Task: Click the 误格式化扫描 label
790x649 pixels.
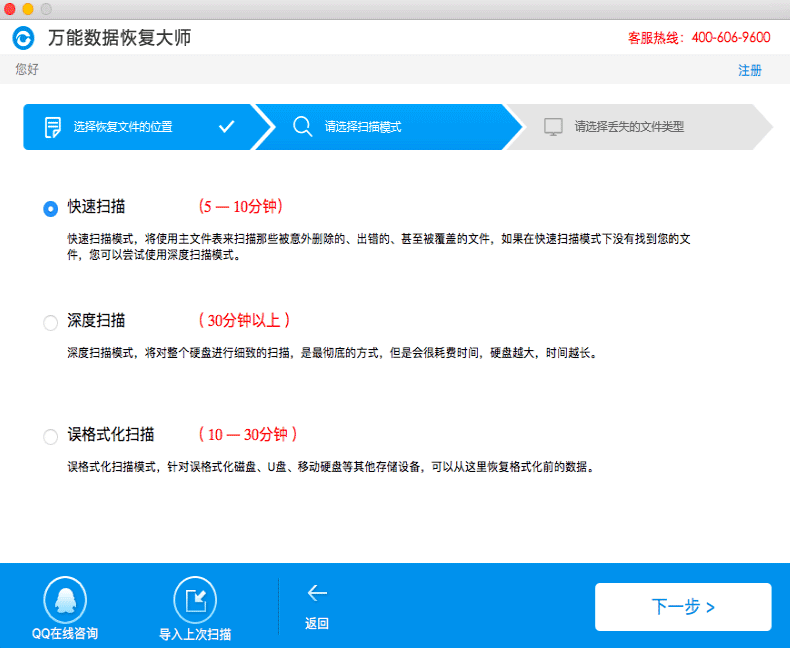Action: pos(111,434)
